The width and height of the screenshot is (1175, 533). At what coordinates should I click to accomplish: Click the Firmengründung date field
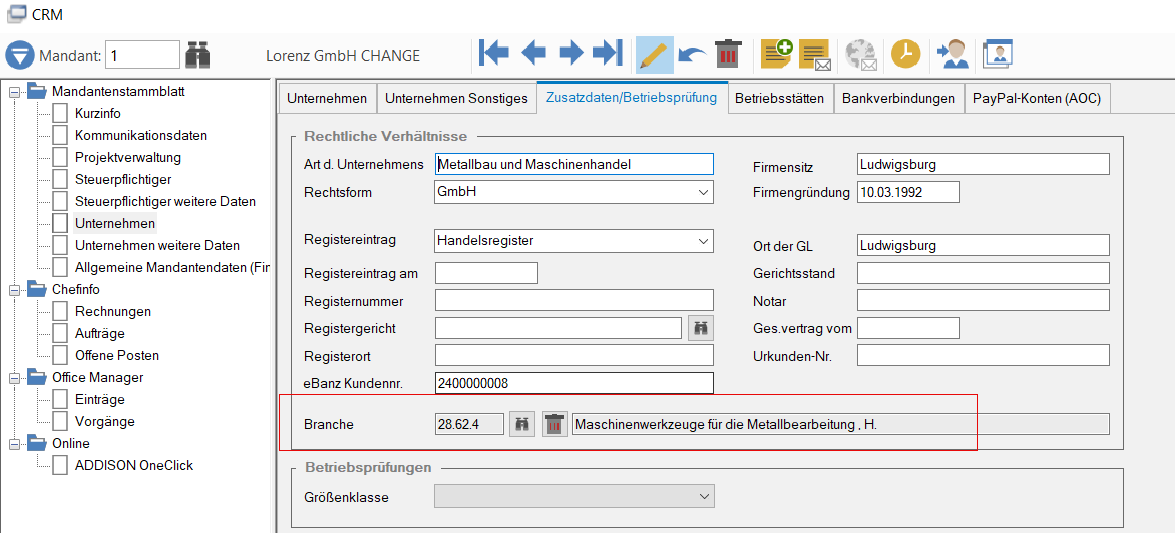908,192
